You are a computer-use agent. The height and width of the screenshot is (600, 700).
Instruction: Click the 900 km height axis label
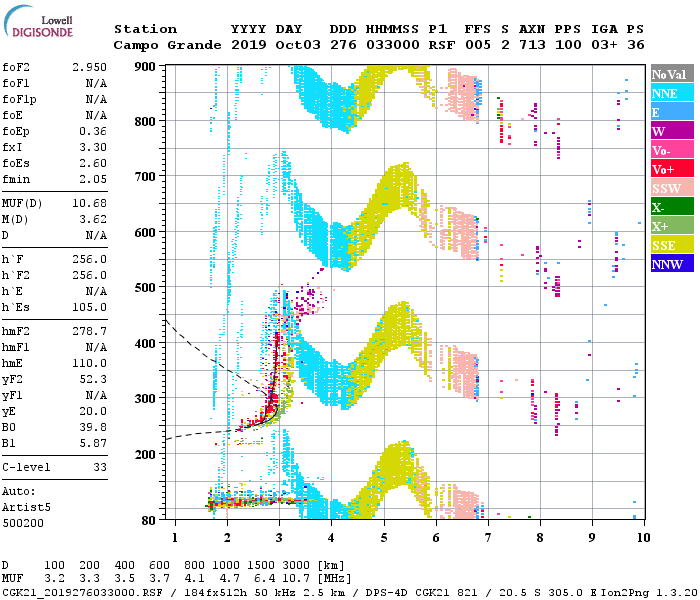(145, 67)
